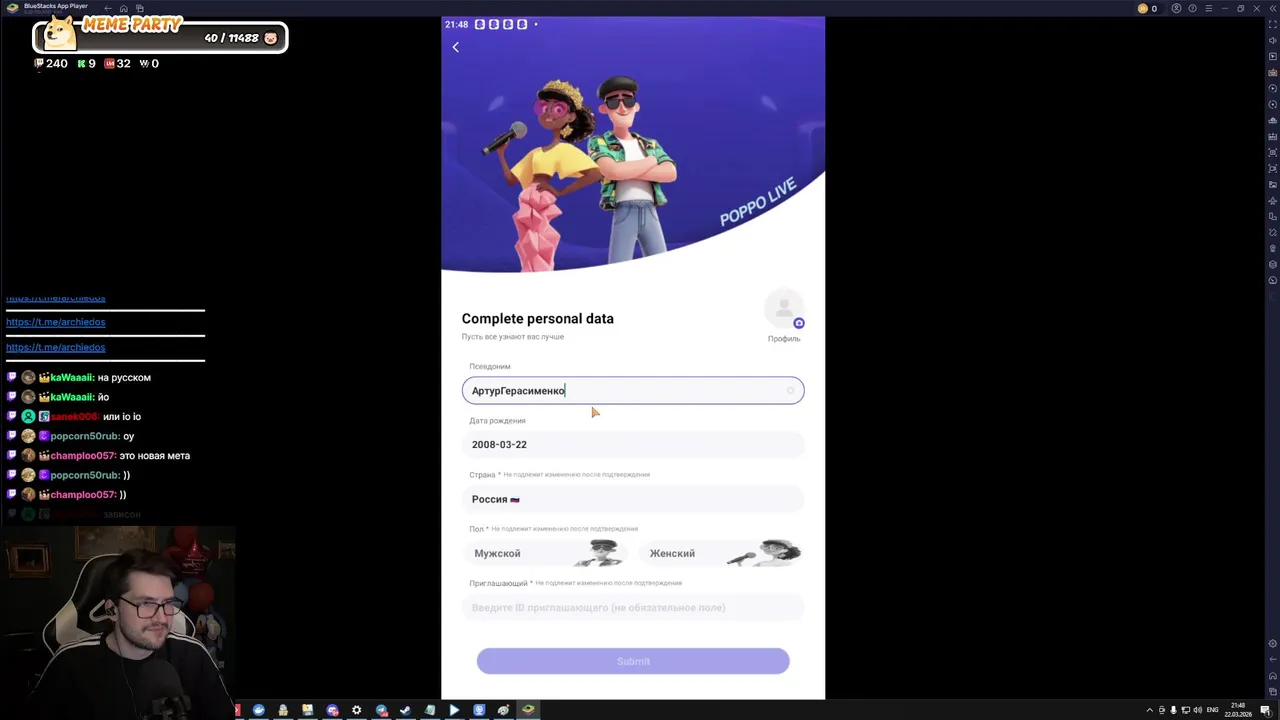The height and width of the screenshot is (720, 1280).
Task: Click BlueStacks title bar home icon
Action: tap(124, 9)
